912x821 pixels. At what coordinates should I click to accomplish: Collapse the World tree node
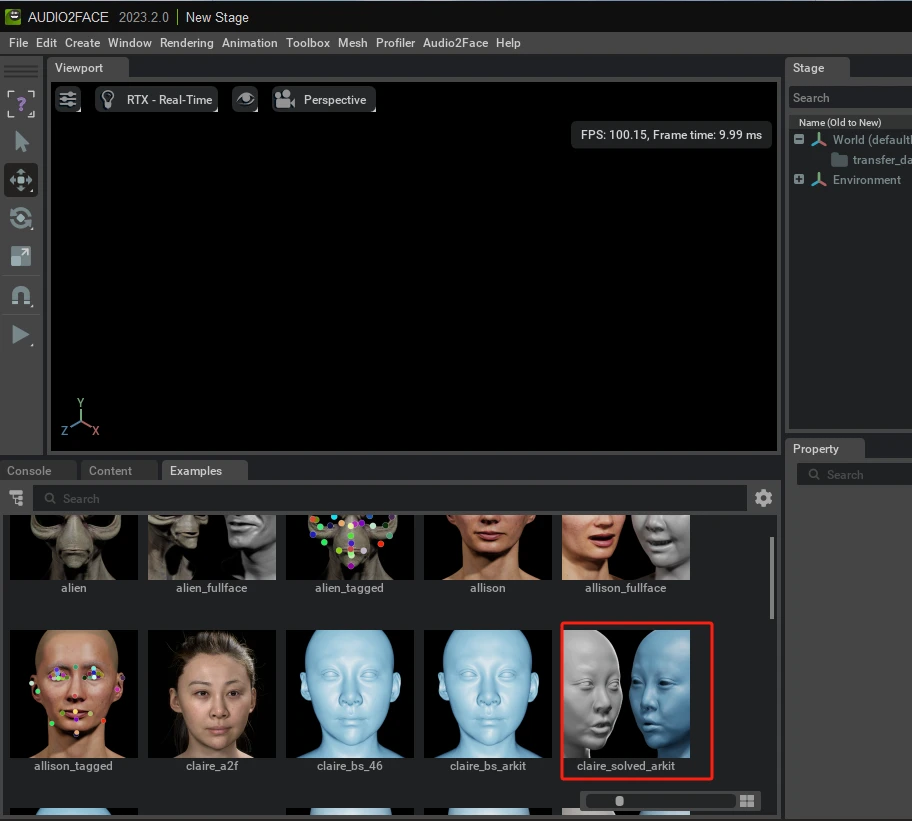click(799, 140)
